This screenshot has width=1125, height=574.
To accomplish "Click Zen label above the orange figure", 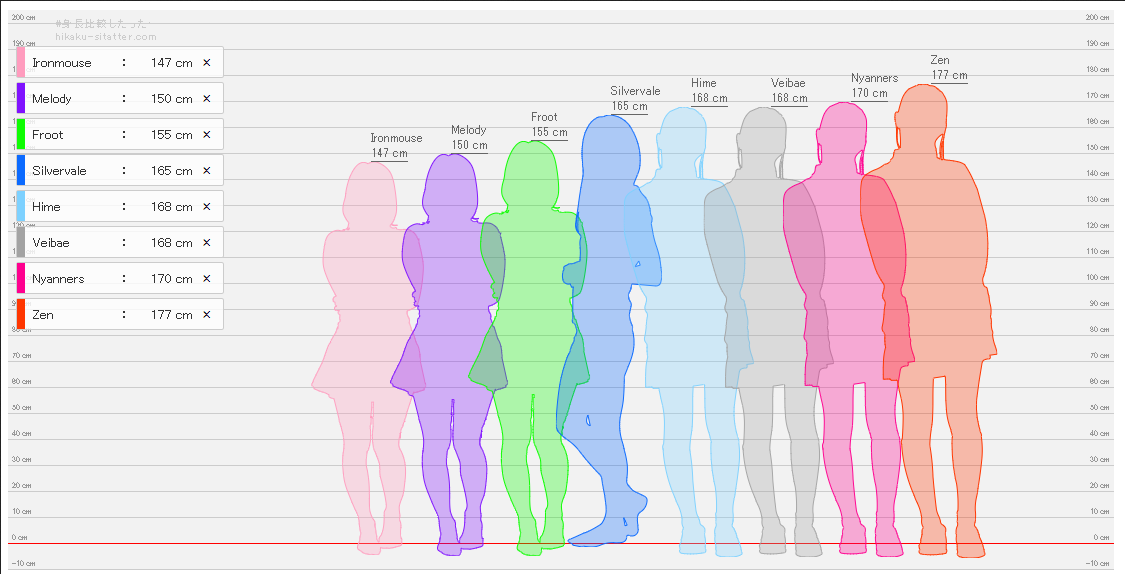I will tap(939, 60).
